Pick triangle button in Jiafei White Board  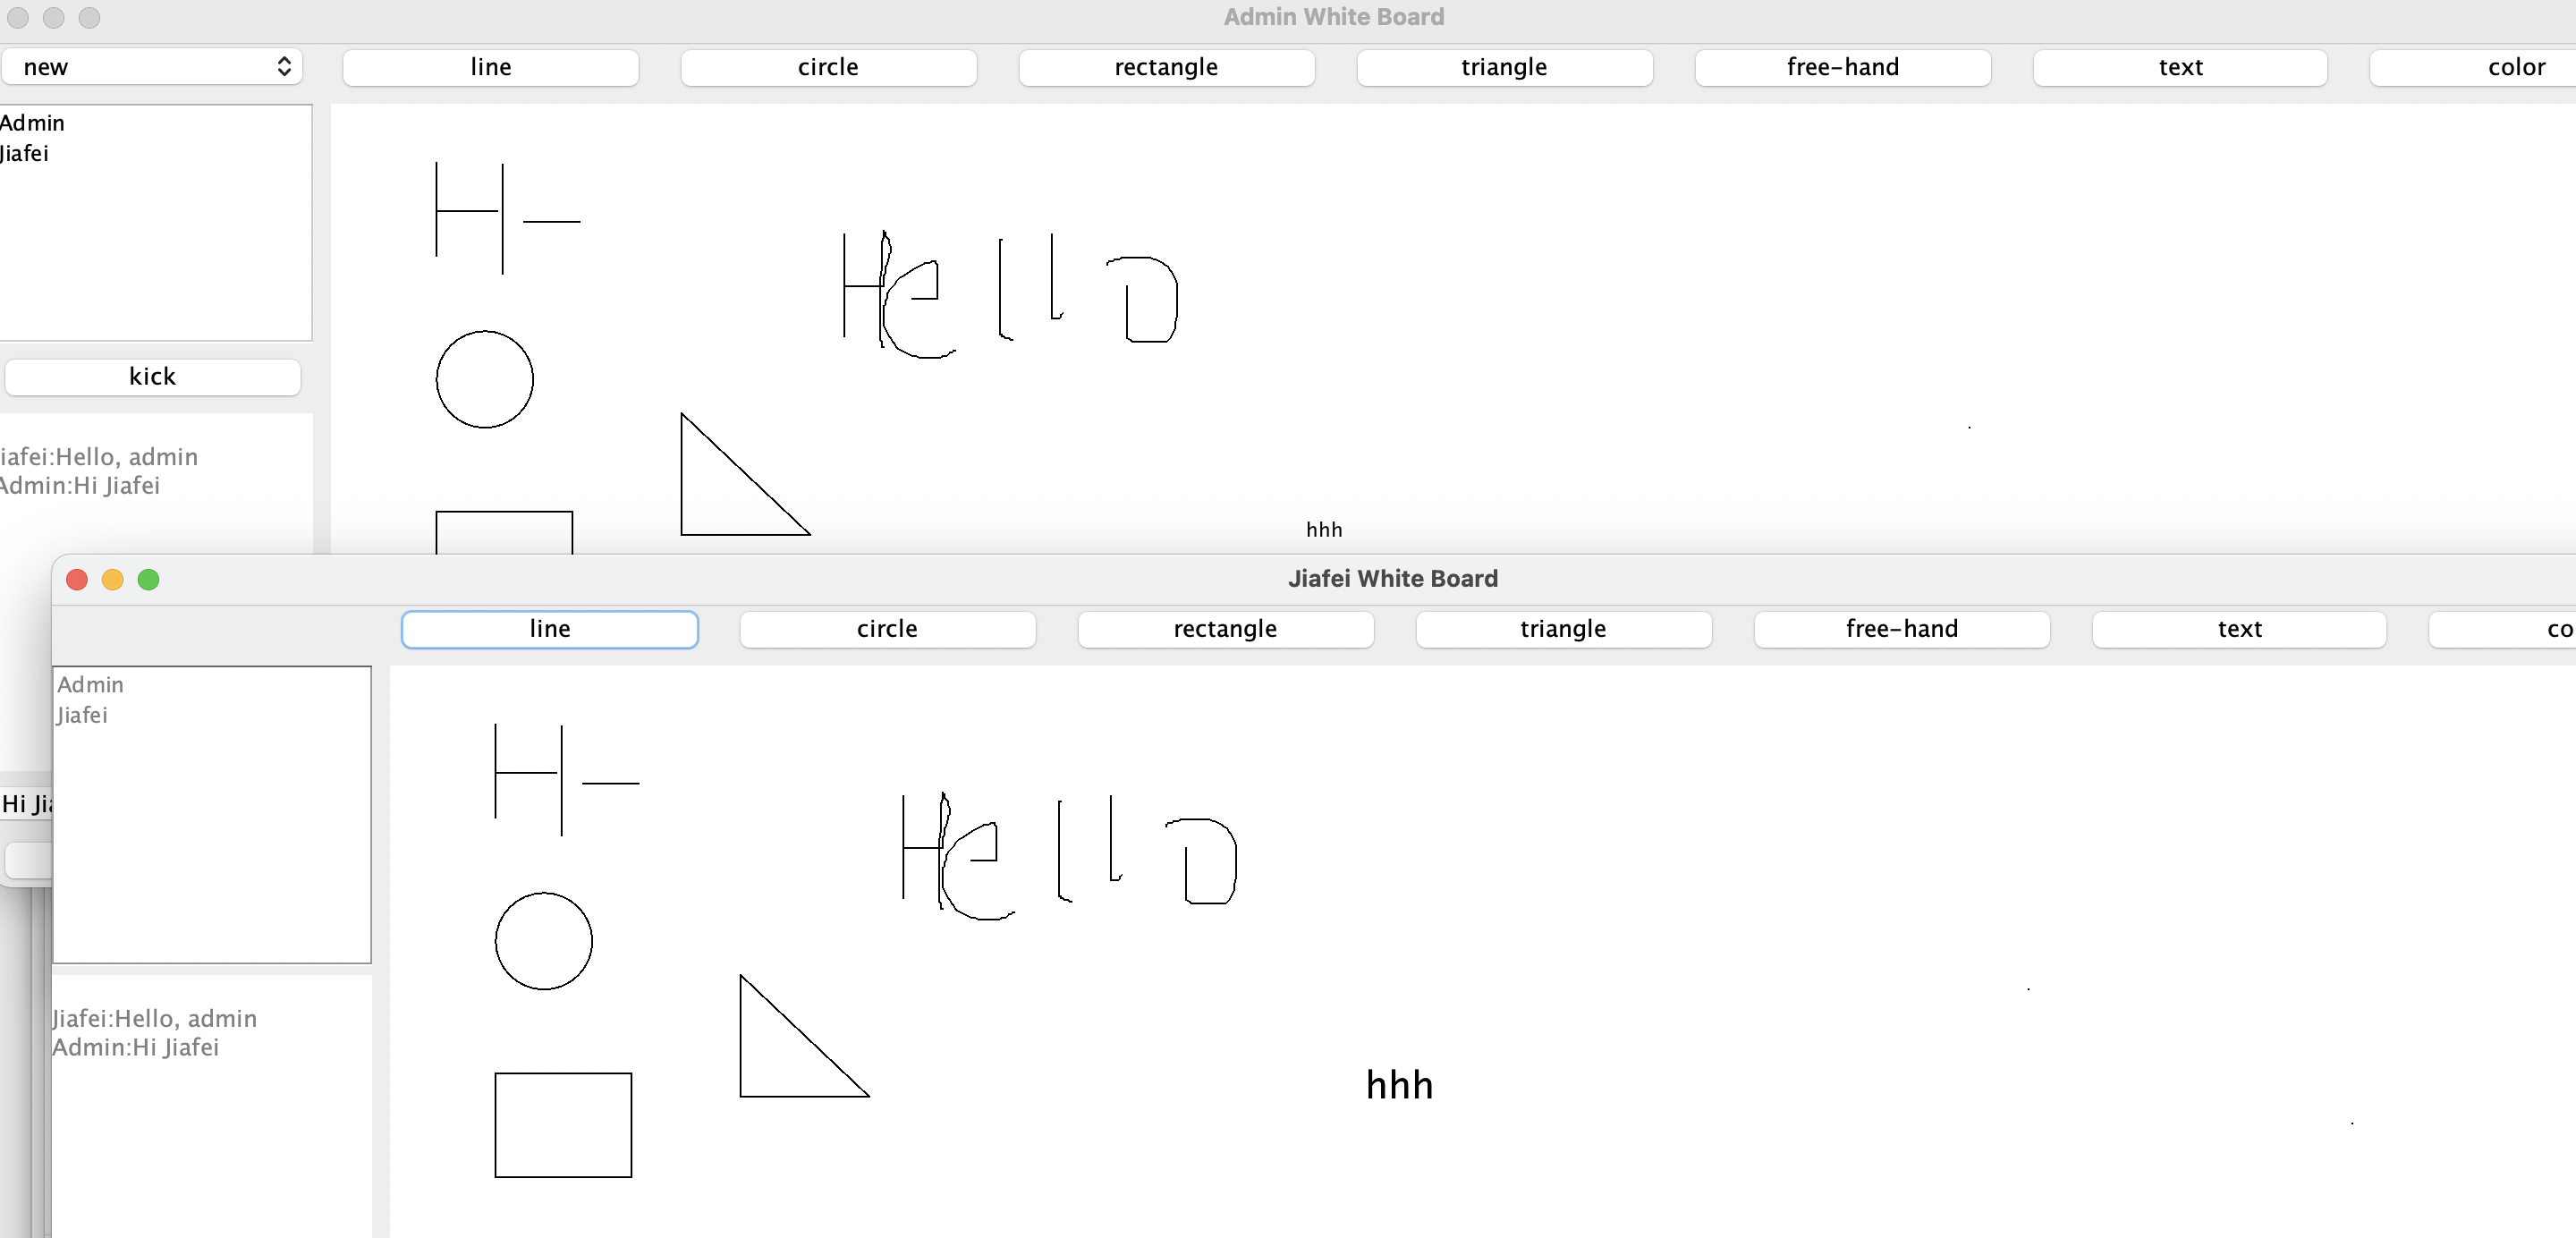pyautogui.click(x=1563, y=629)
